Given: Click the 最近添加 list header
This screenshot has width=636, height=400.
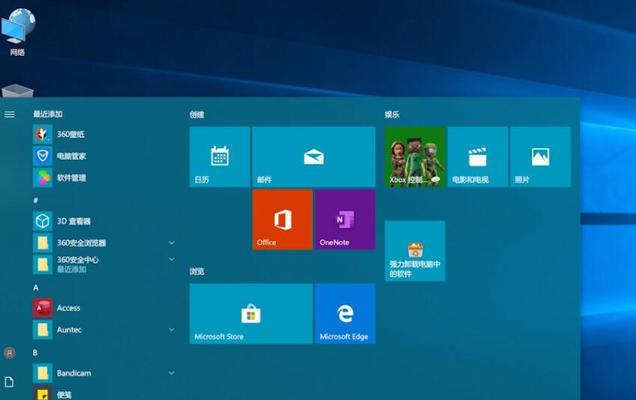Looking at the screenshot, I should pos(48,114).
